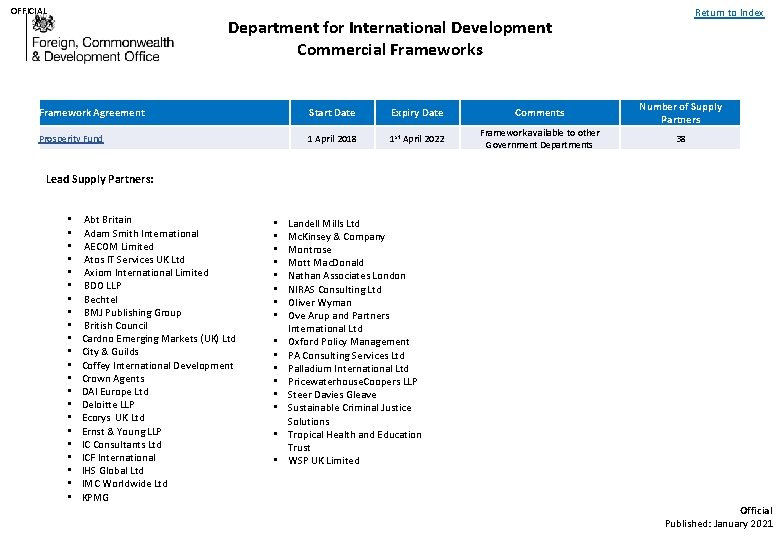Select McKinsey & Company entry
Viewport: 780px width, 540px height.
pyautogui.click(x=336, y=237)
